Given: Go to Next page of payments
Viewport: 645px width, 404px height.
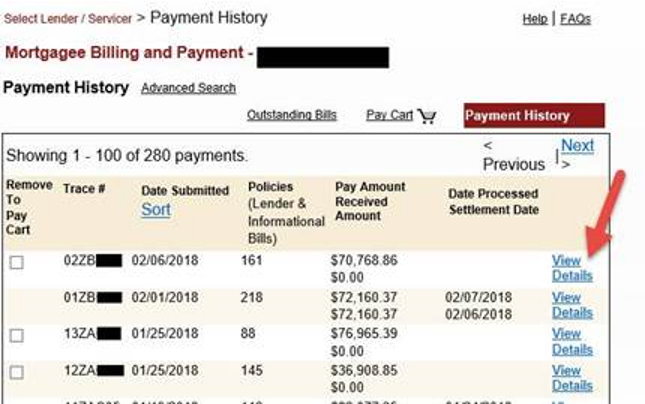Looking at the screenshot, I should point(577,146).
